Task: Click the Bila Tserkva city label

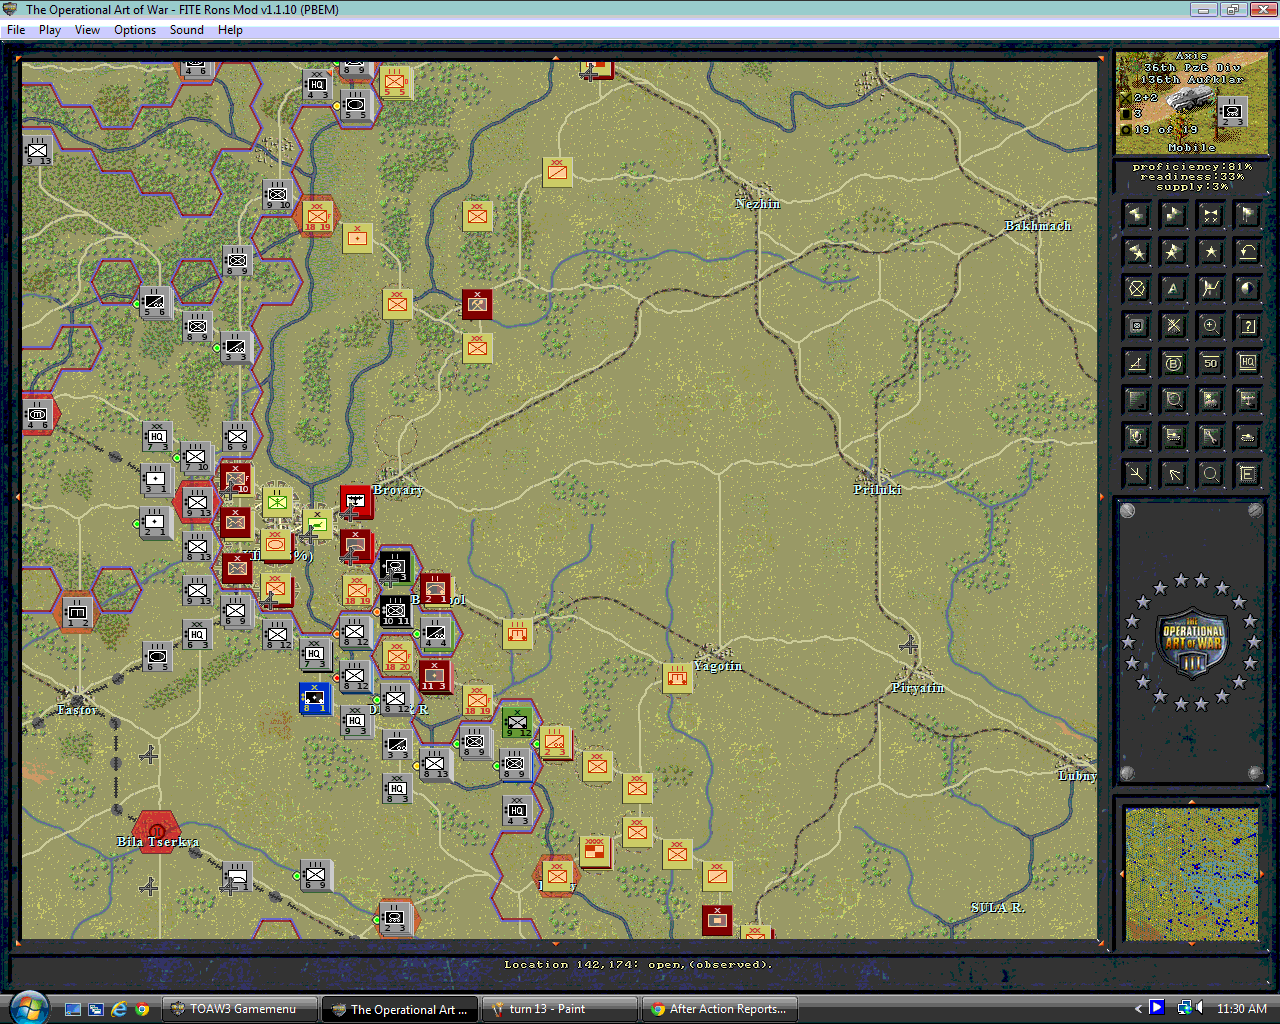Action: pos(158,842)
